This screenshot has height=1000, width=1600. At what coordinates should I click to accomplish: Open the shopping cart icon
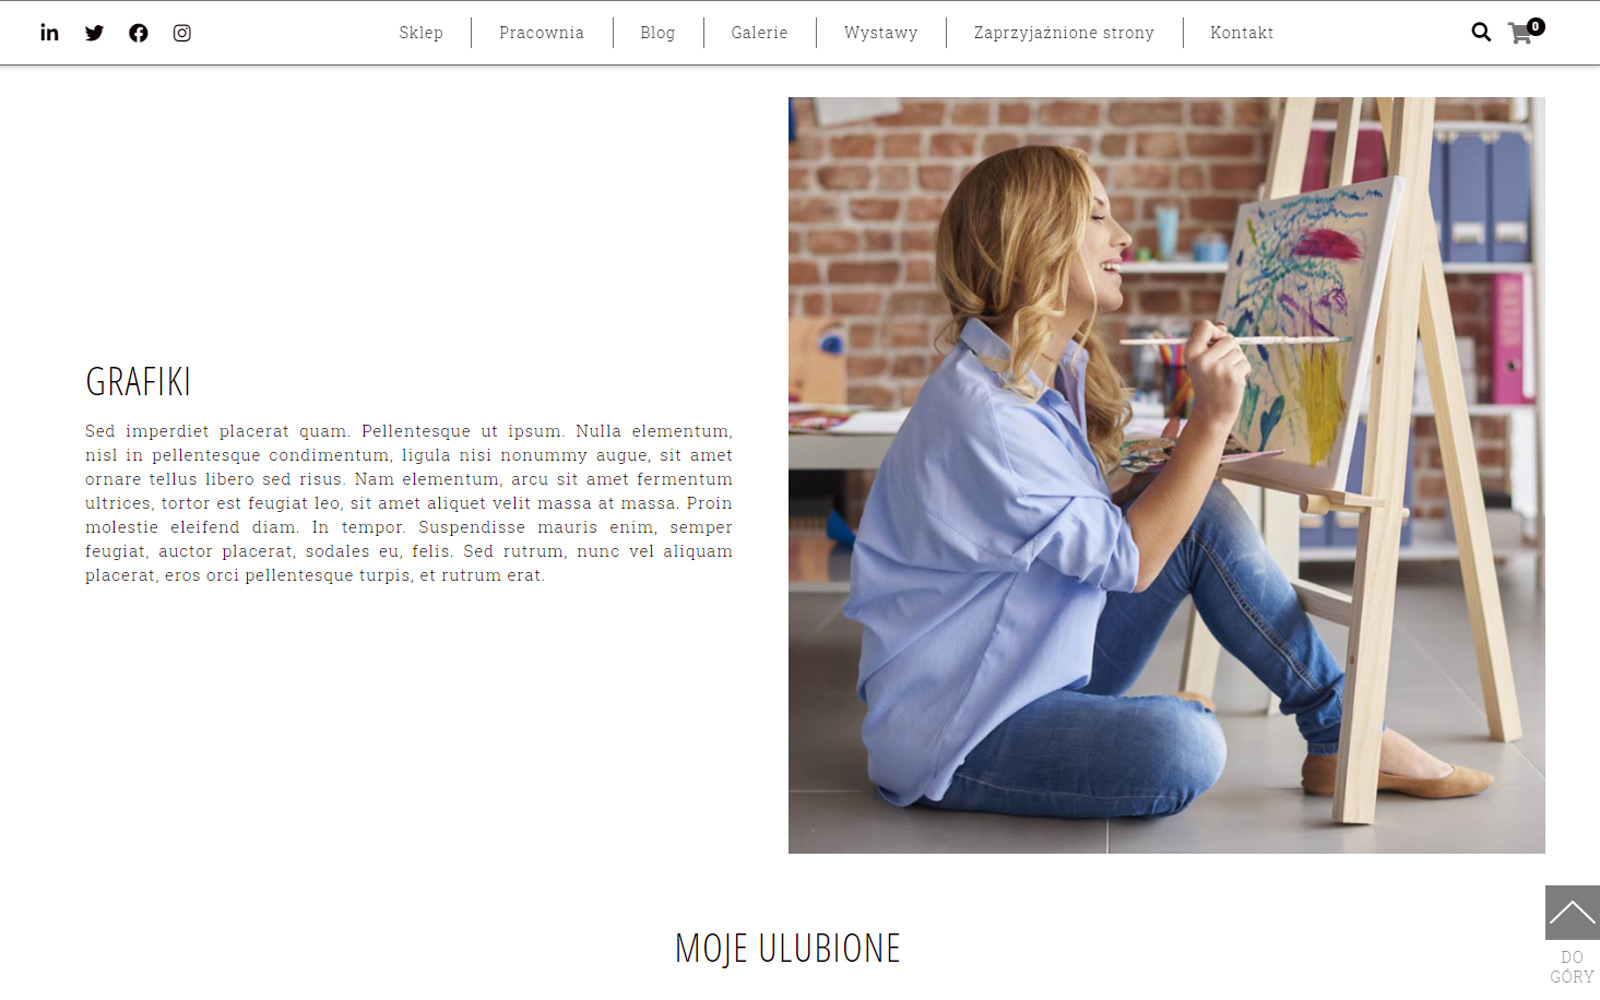(x=1520, y=35)
